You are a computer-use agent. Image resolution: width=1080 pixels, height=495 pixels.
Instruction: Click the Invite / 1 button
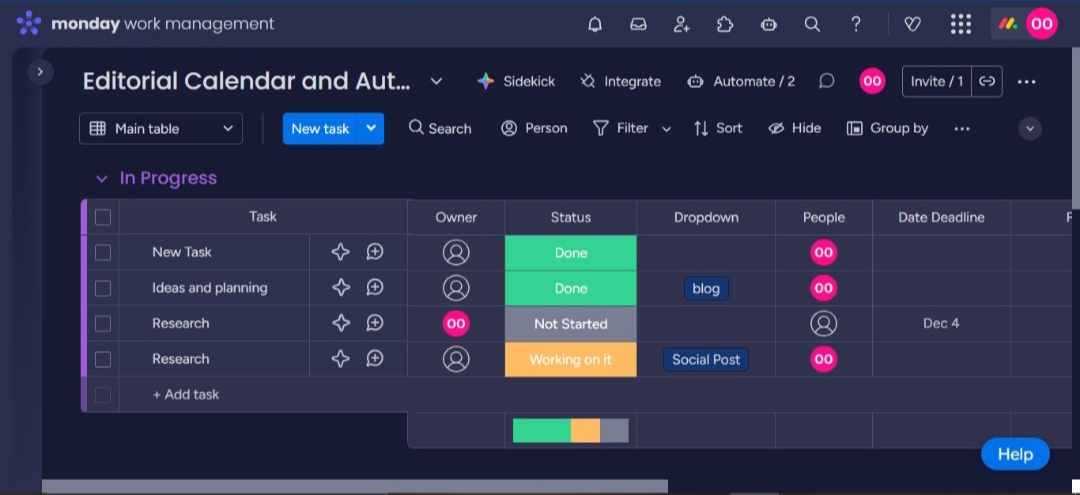tap(937, 81)
